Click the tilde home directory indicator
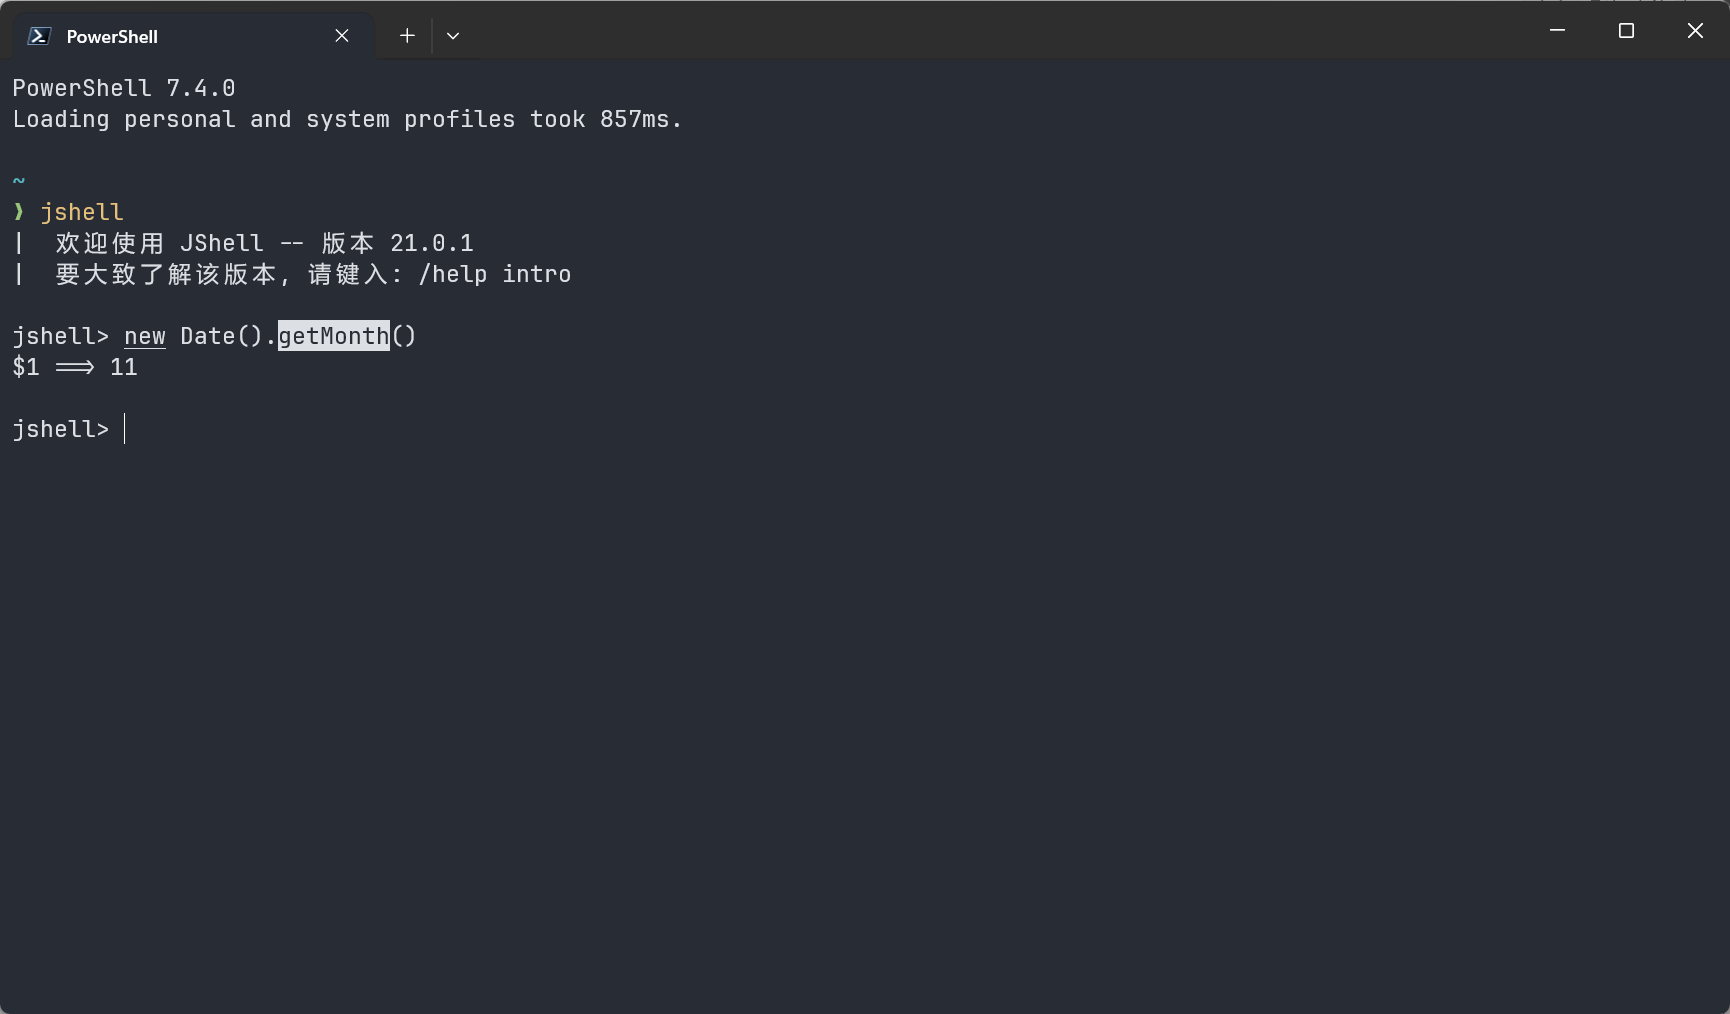This screenshot has height=1014, width=1730. click(x=17, y=179)
